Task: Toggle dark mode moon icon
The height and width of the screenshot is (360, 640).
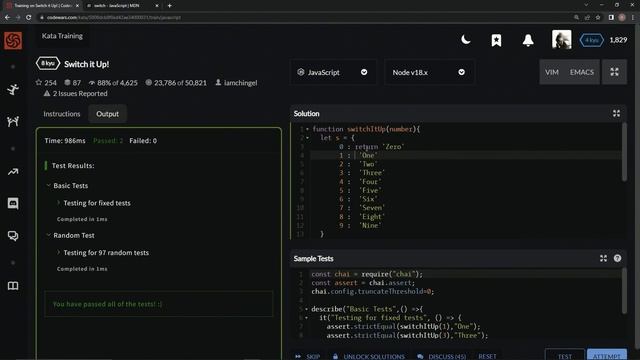Action: click(x=465, y=40)
